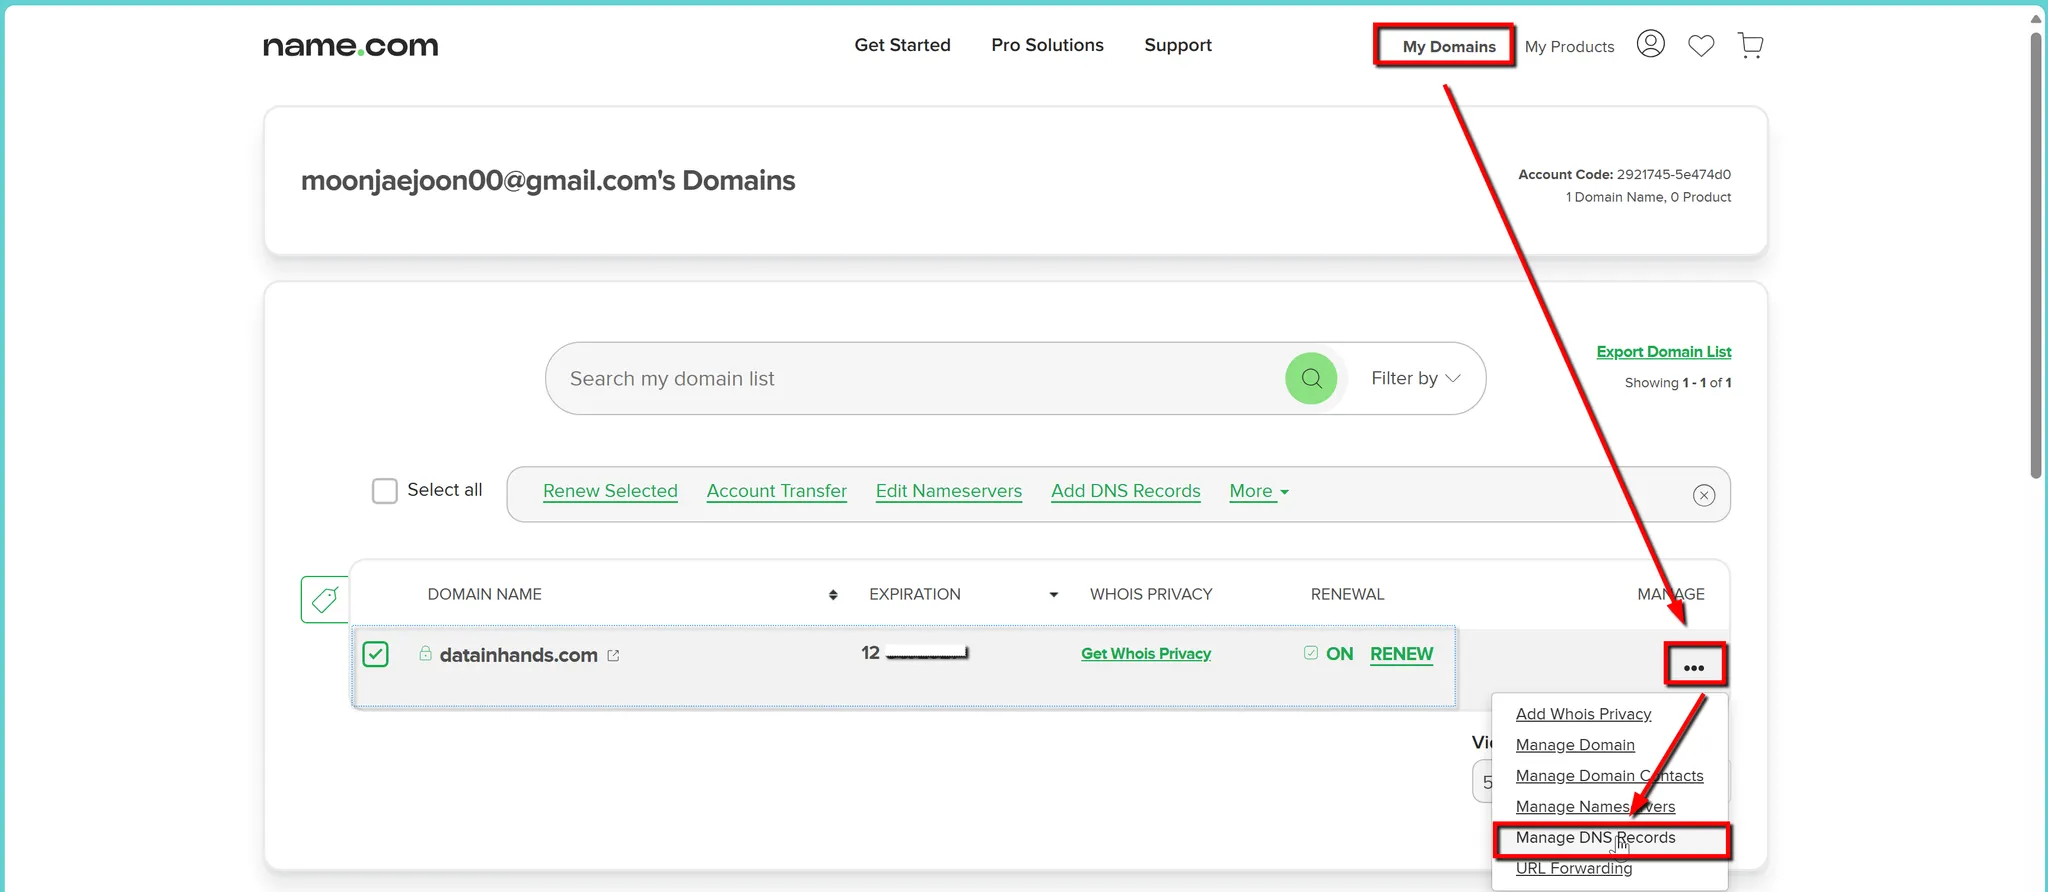
Task: Open the account profile icon
Action: (1650, 44)
